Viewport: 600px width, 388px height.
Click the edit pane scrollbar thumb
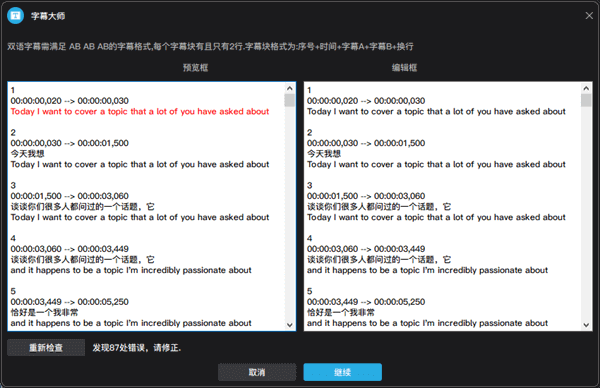(586, 100)
